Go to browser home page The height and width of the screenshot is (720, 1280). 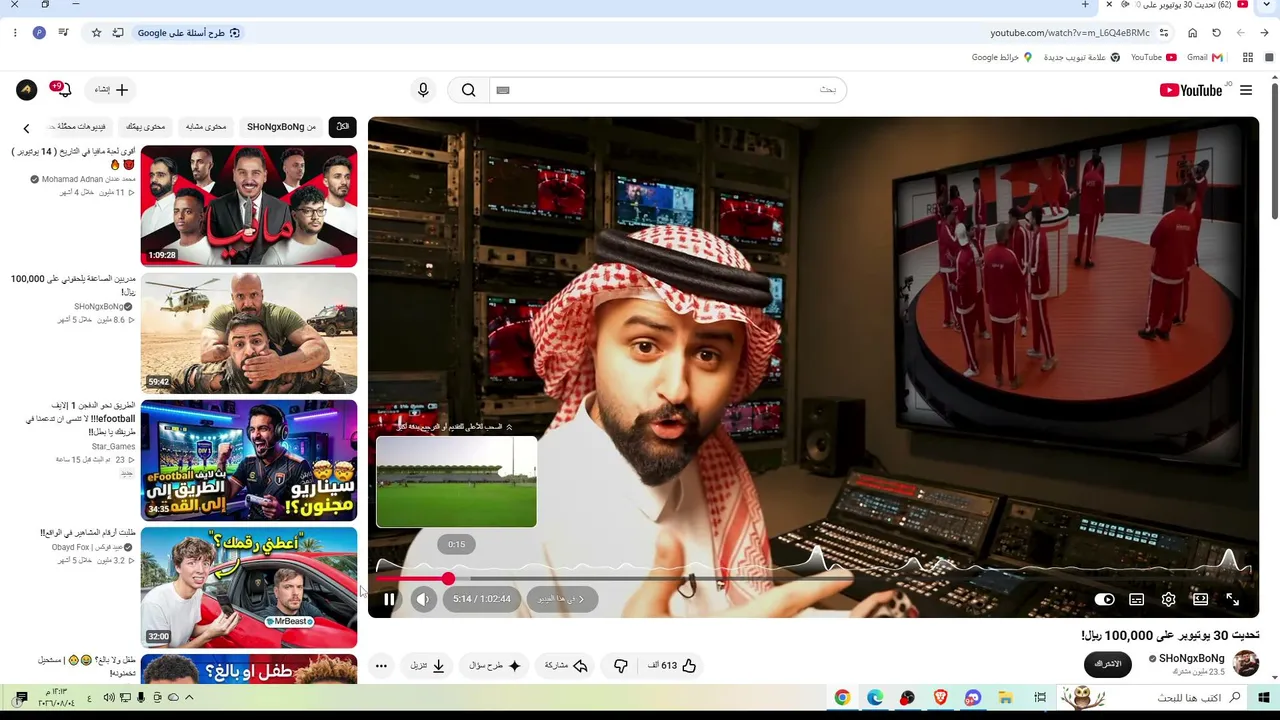1192,33
